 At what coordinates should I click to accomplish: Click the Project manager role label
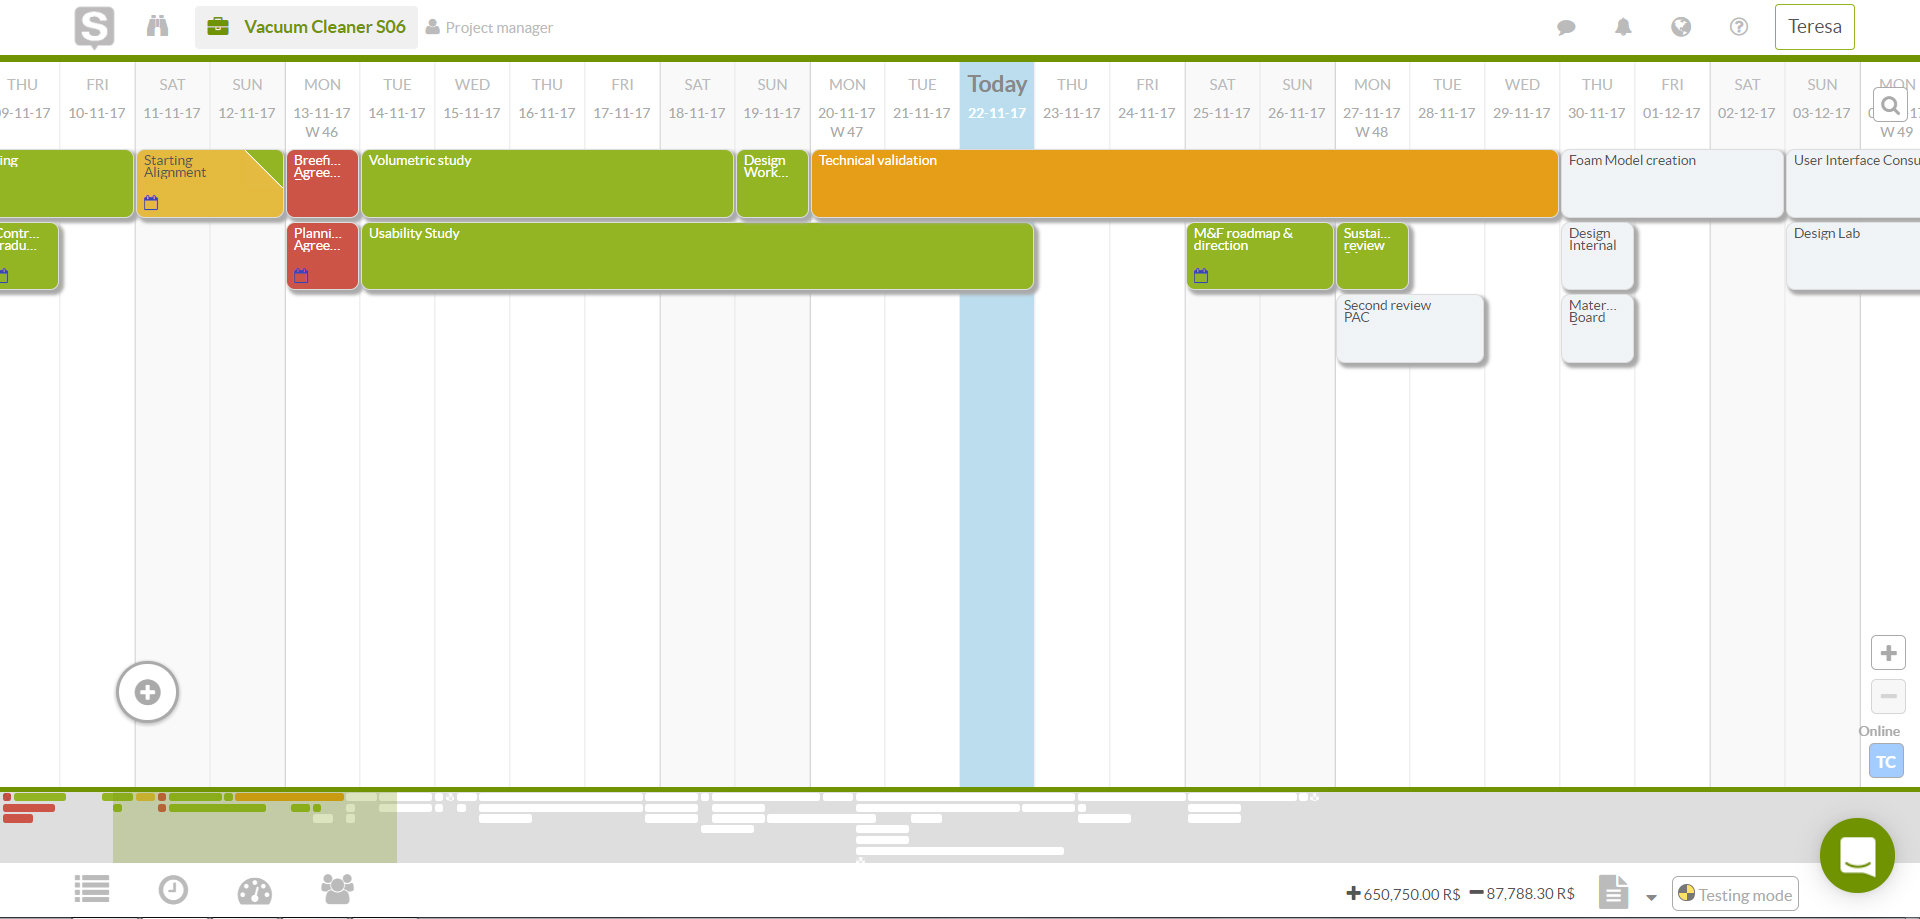[x=489, y=28]
